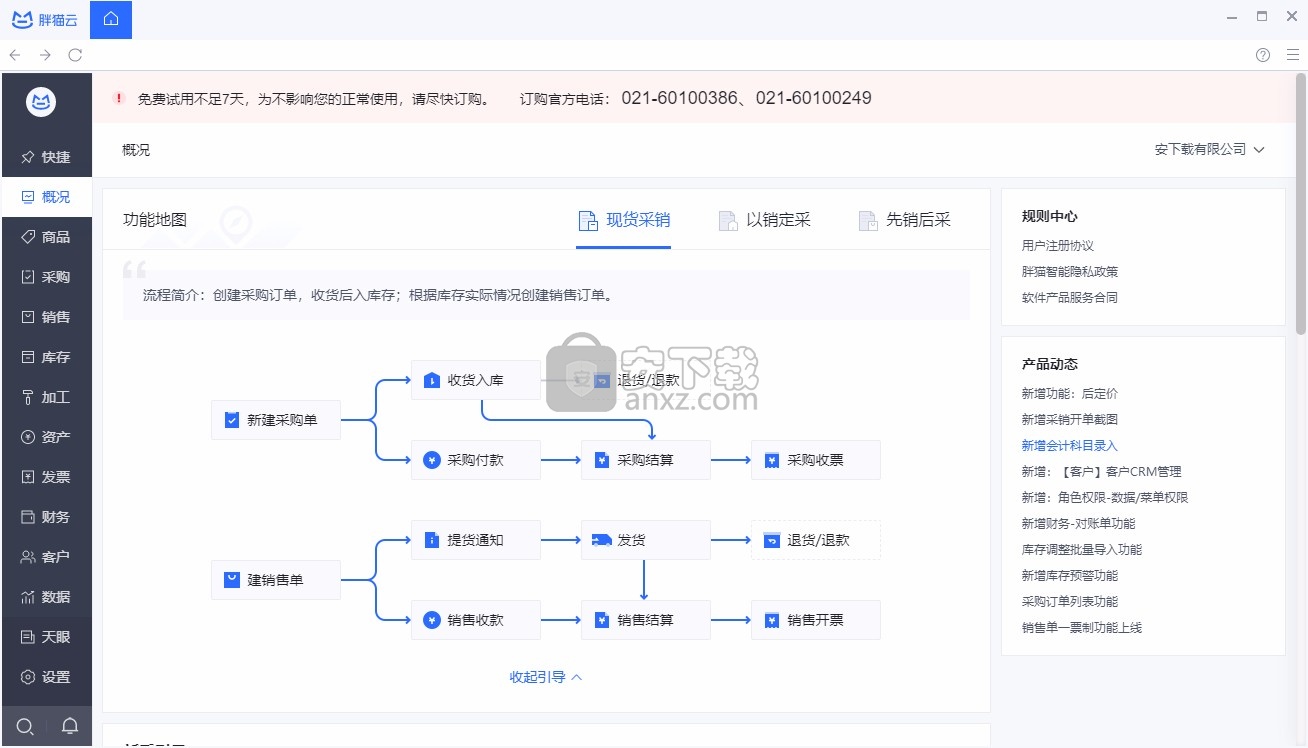Refresh the page with reload icon
The height and width of the screenshot is (748, 1308).
75,55
